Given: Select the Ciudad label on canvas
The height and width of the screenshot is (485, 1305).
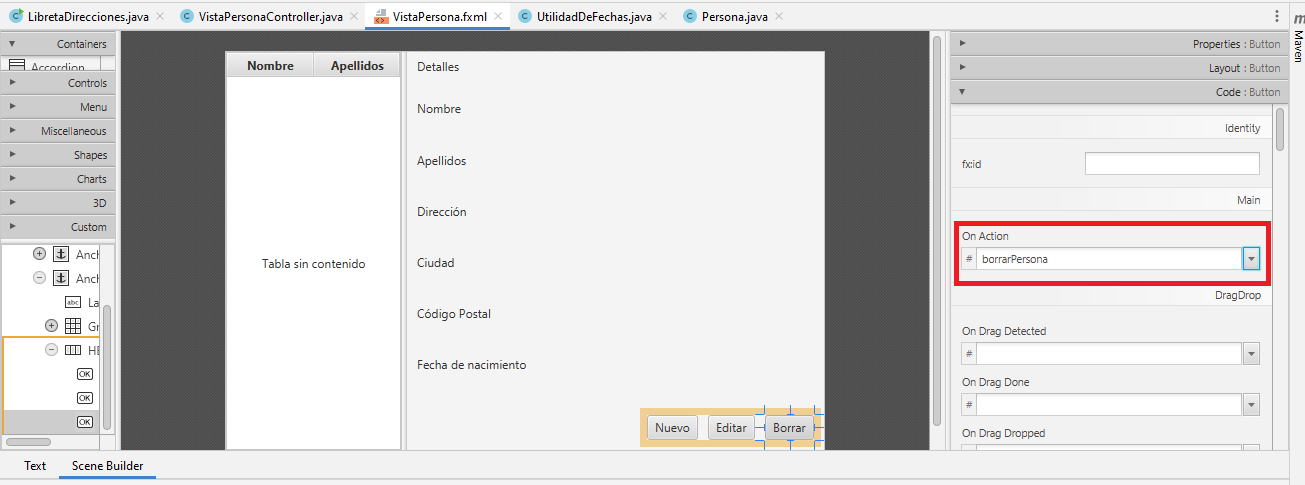Looking at the screenshot, I should click(x=436, y=263).
